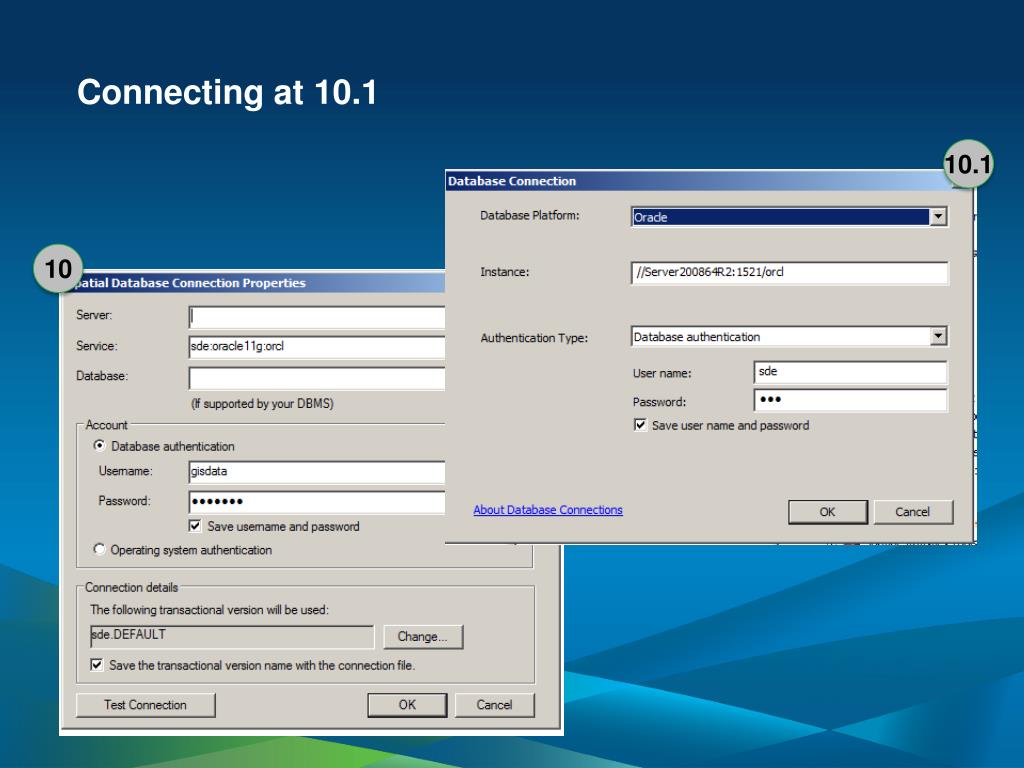Screen dimensions: 1024x768
Task: Toggle Save the transactional version name checkbox
Action: [x=97, y=665]
